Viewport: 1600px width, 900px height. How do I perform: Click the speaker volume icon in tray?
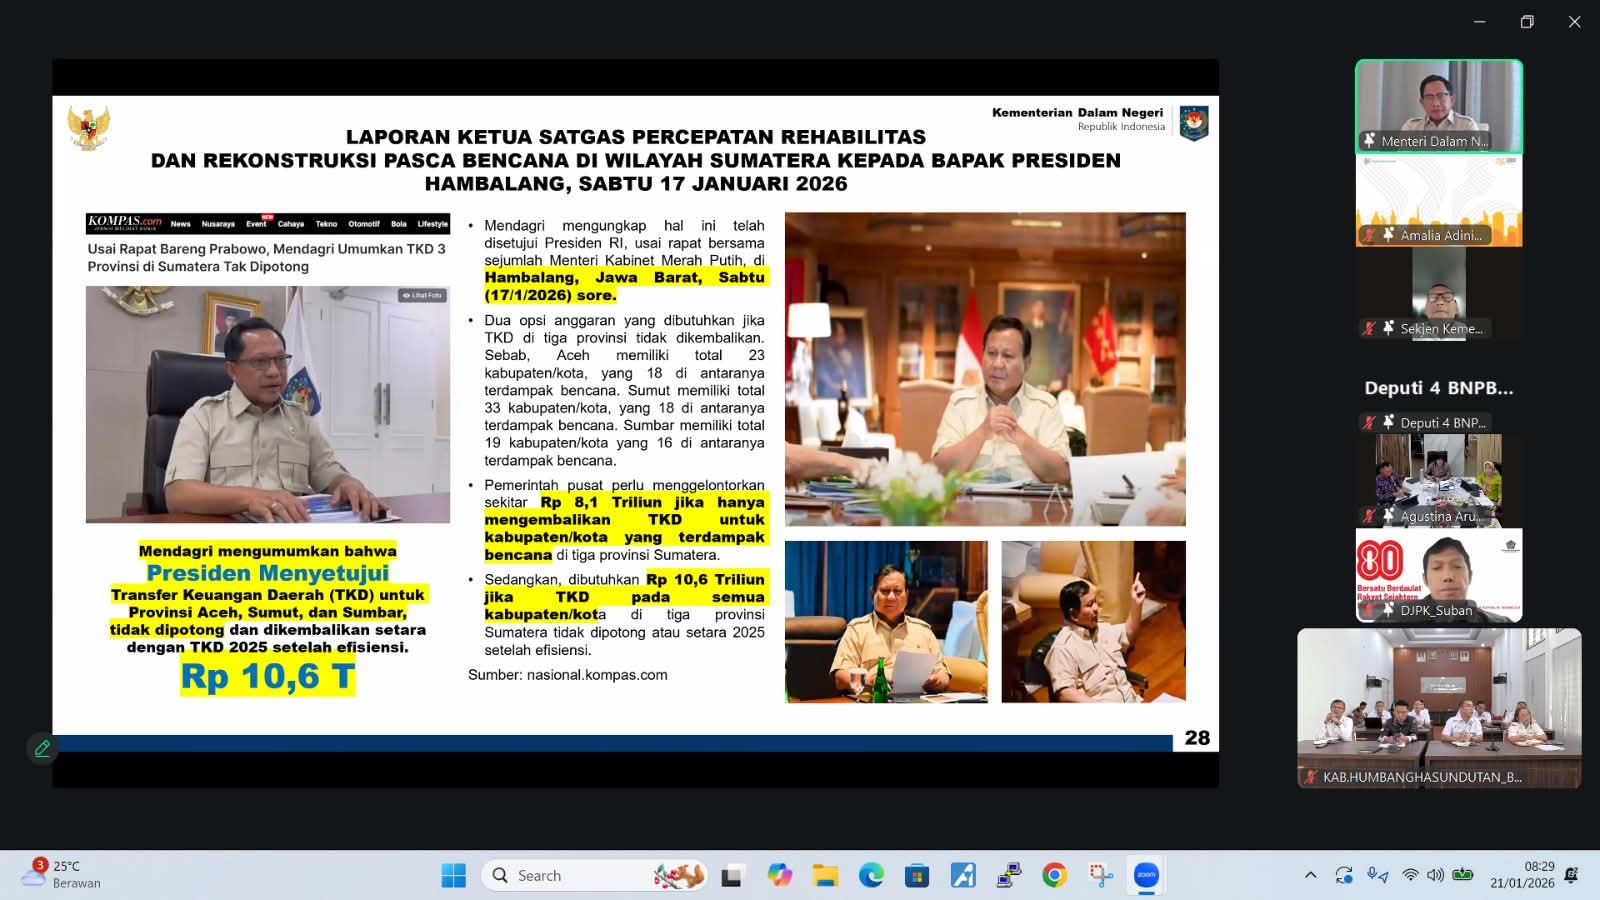(x=1436, y=875)
